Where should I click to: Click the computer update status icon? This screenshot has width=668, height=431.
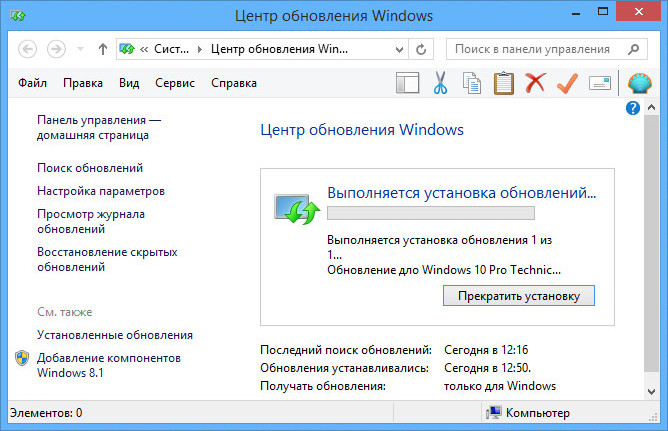[x=297, y=209]
